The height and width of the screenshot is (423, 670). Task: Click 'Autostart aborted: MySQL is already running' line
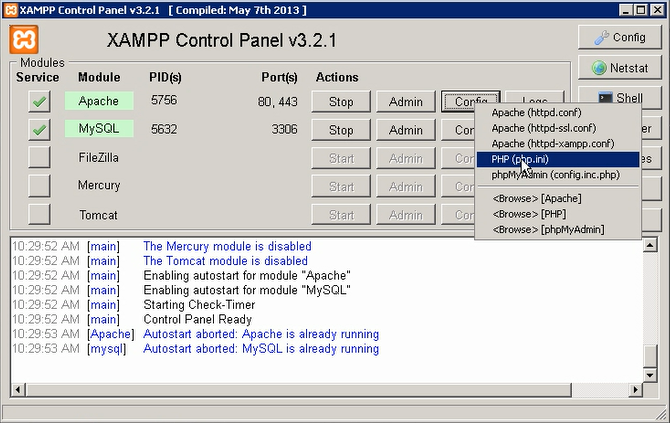[261, 349]
